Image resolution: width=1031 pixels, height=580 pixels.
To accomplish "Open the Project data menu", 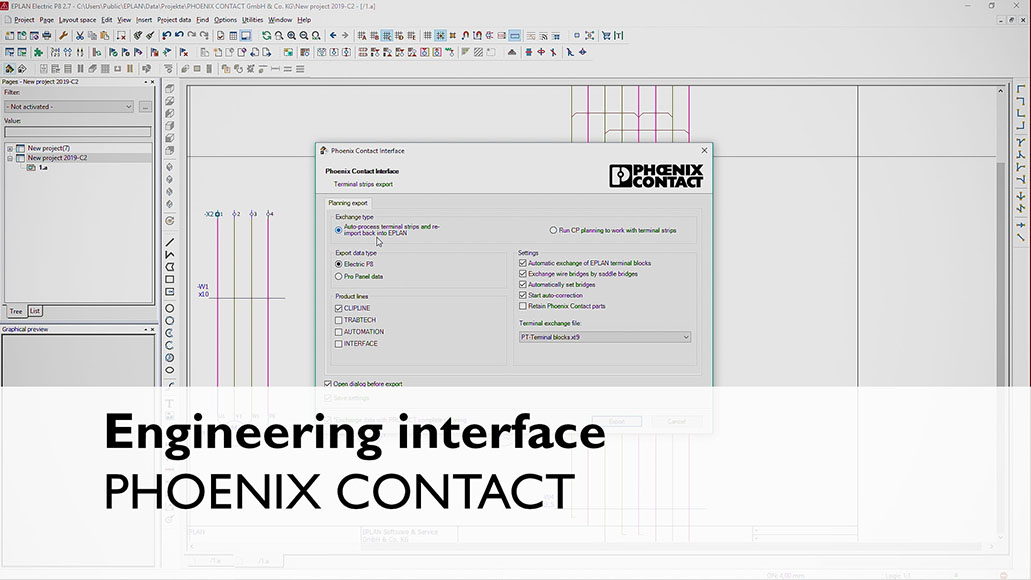I will point(174,20).
